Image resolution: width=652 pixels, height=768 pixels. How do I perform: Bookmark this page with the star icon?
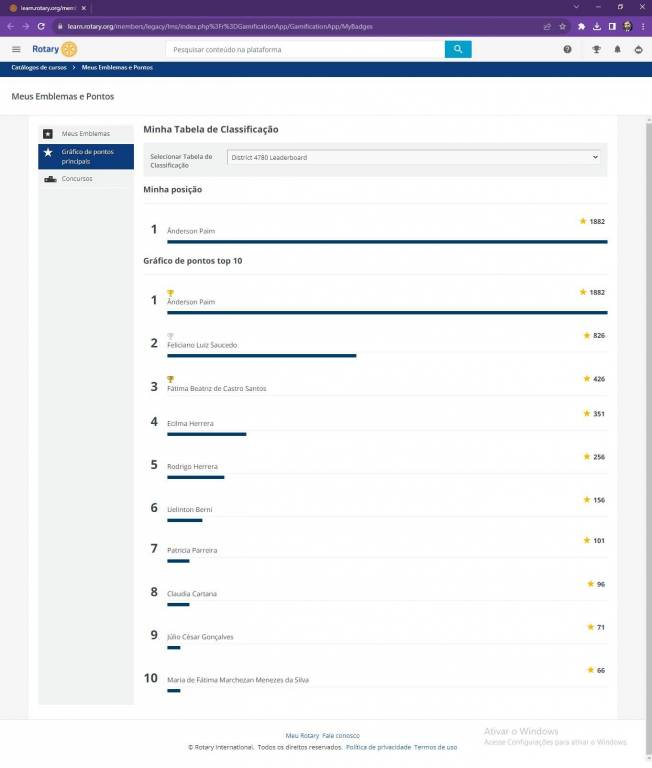(562, 26)
